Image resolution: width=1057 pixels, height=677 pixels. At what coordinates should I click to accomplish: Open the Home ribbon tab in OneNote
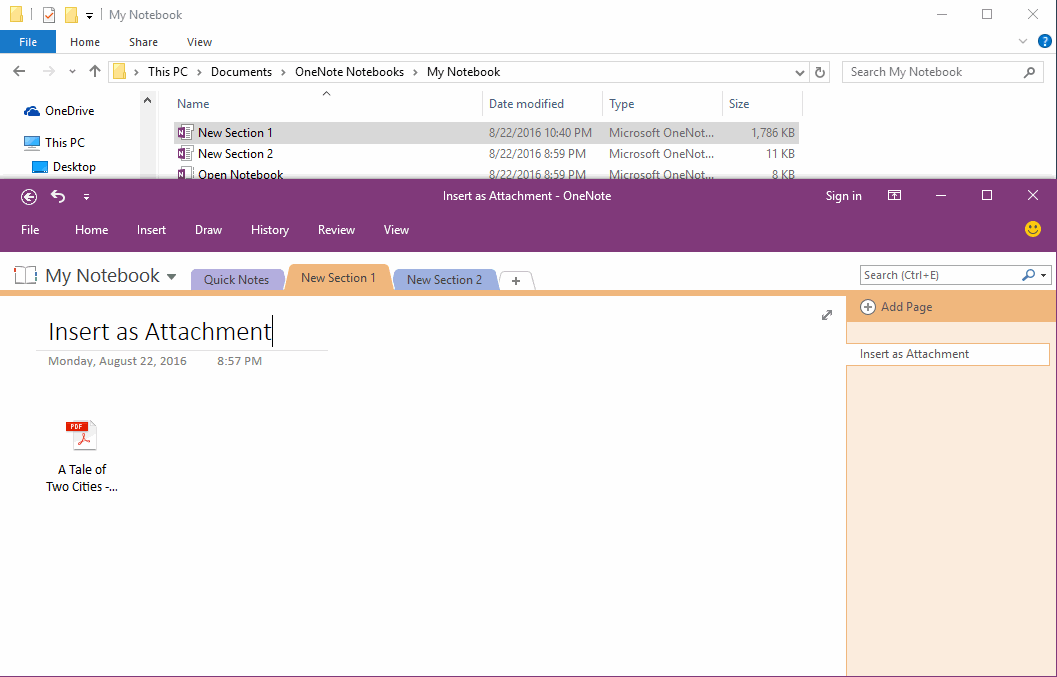92,230
